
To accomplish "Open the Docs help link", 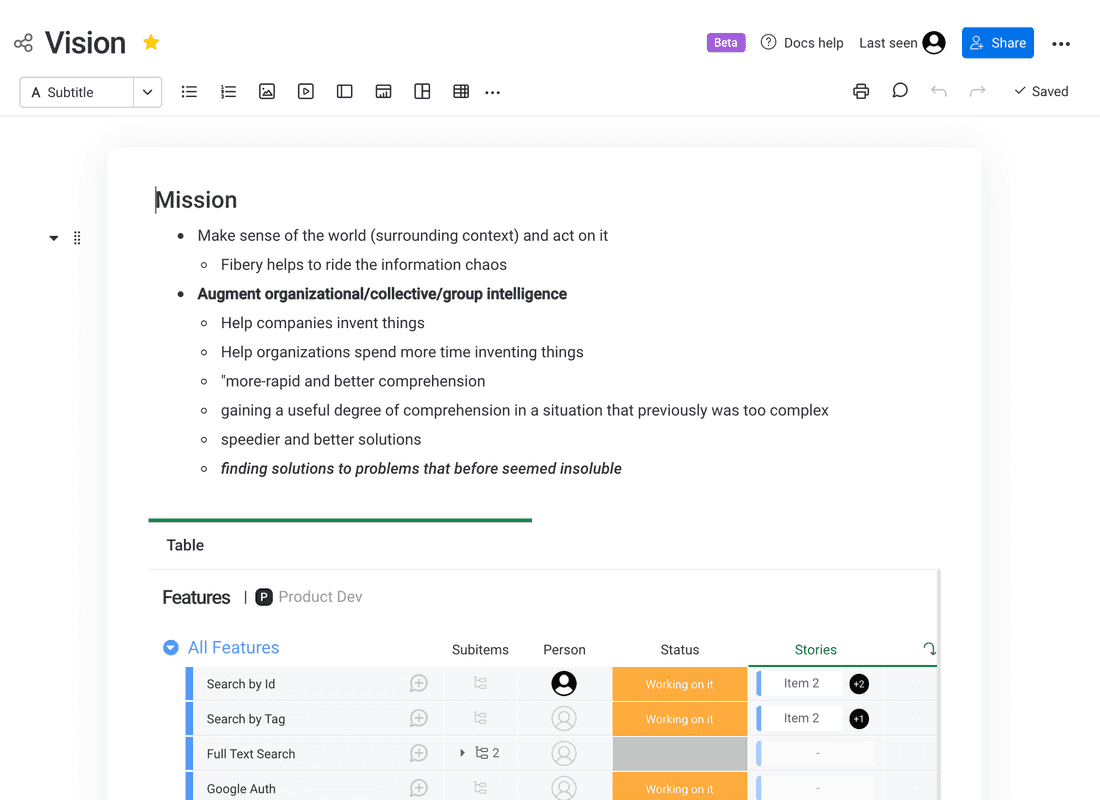I will (802, 43).
